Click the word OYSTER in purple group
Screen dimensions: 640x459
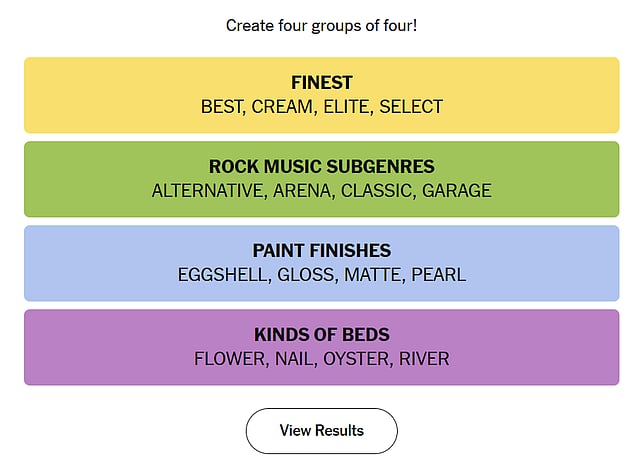pos(355,359)
